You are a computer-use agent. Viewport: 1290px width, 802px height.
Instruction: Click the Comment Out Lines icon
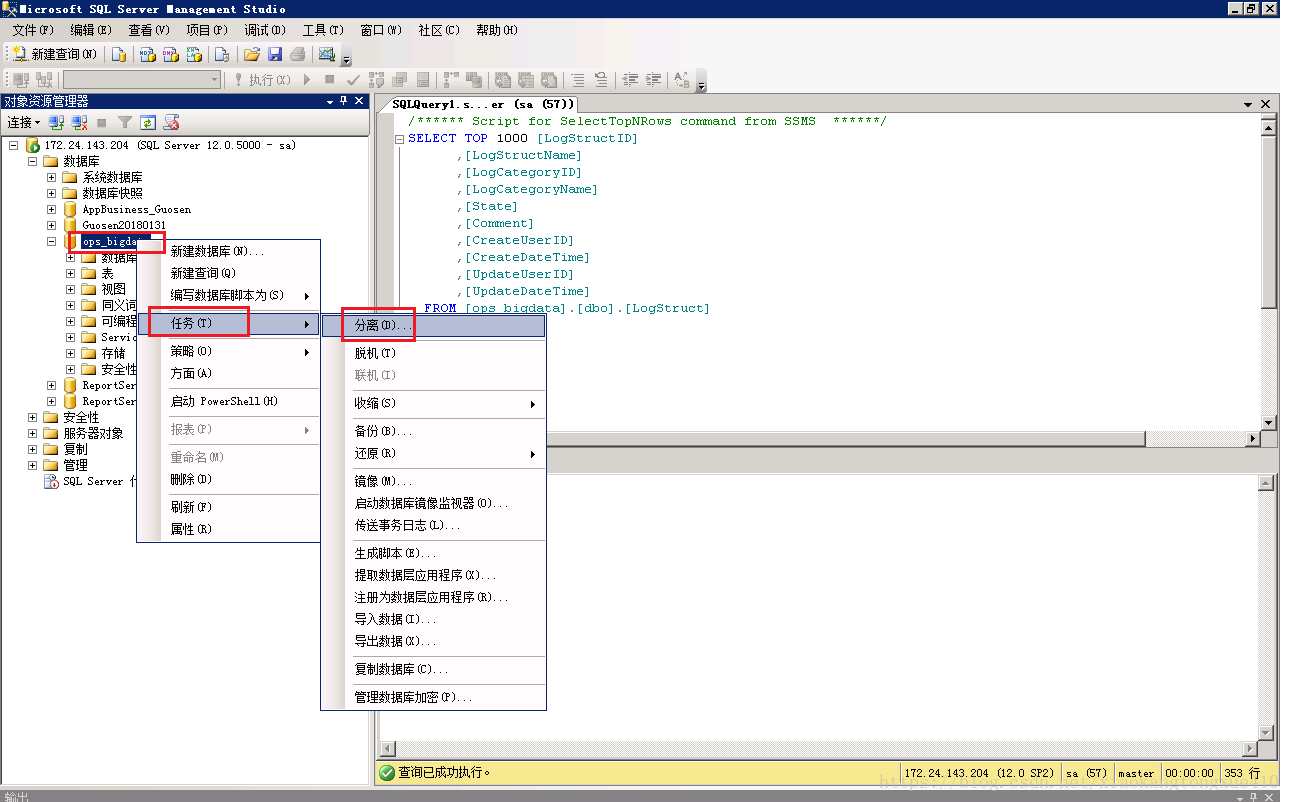(578, 80)
